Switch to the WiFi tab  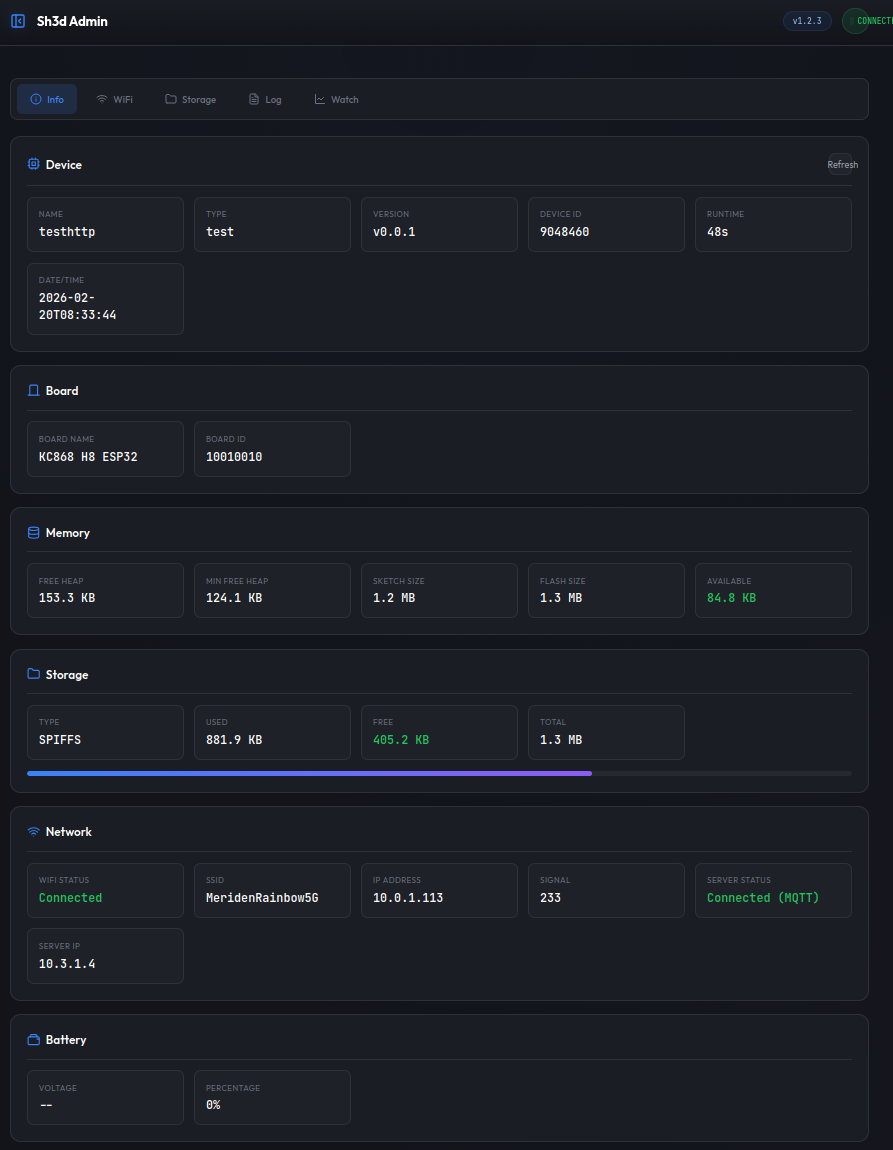pyautogui.click(x=114, y=100)
